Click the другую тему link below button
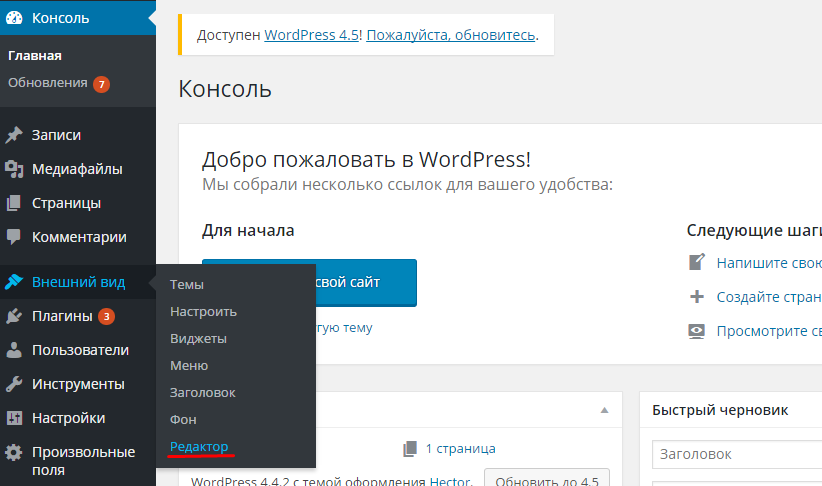 (344, 328)
